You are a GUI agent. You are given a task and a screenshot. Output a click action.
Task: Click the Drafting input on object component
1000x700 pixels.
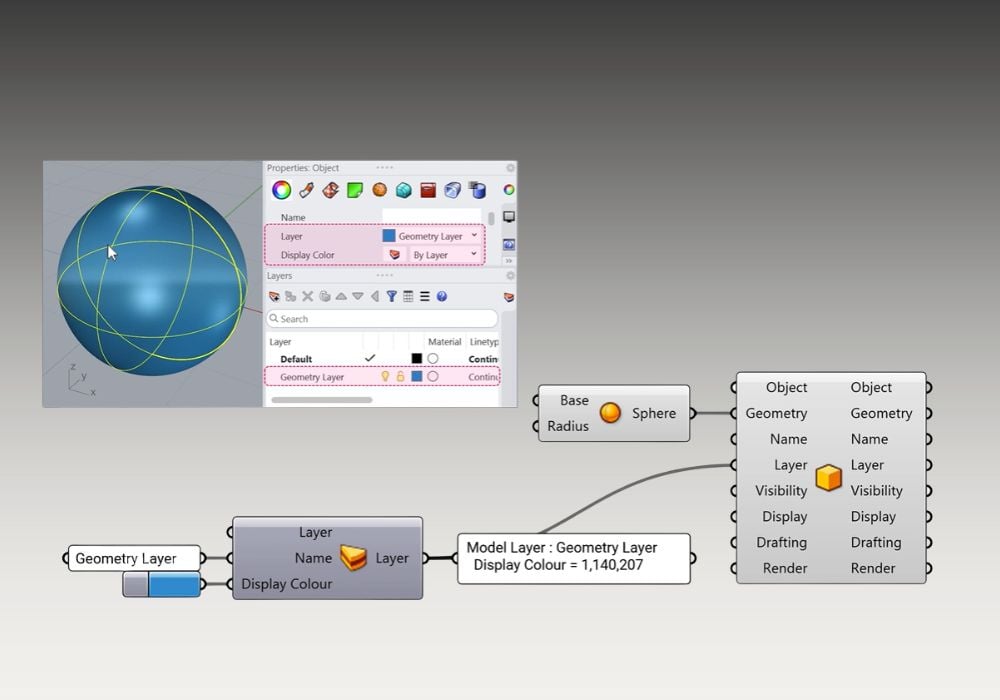point(781,543)
